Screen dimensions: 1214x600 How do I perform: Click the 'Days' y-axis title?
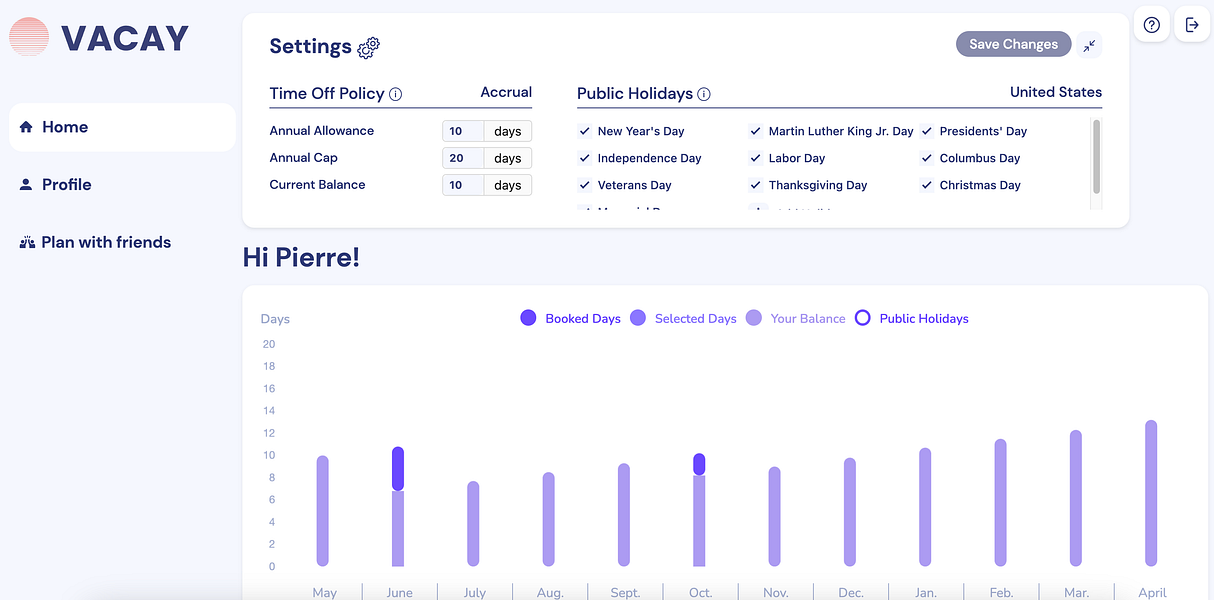(x=275, y=319)
